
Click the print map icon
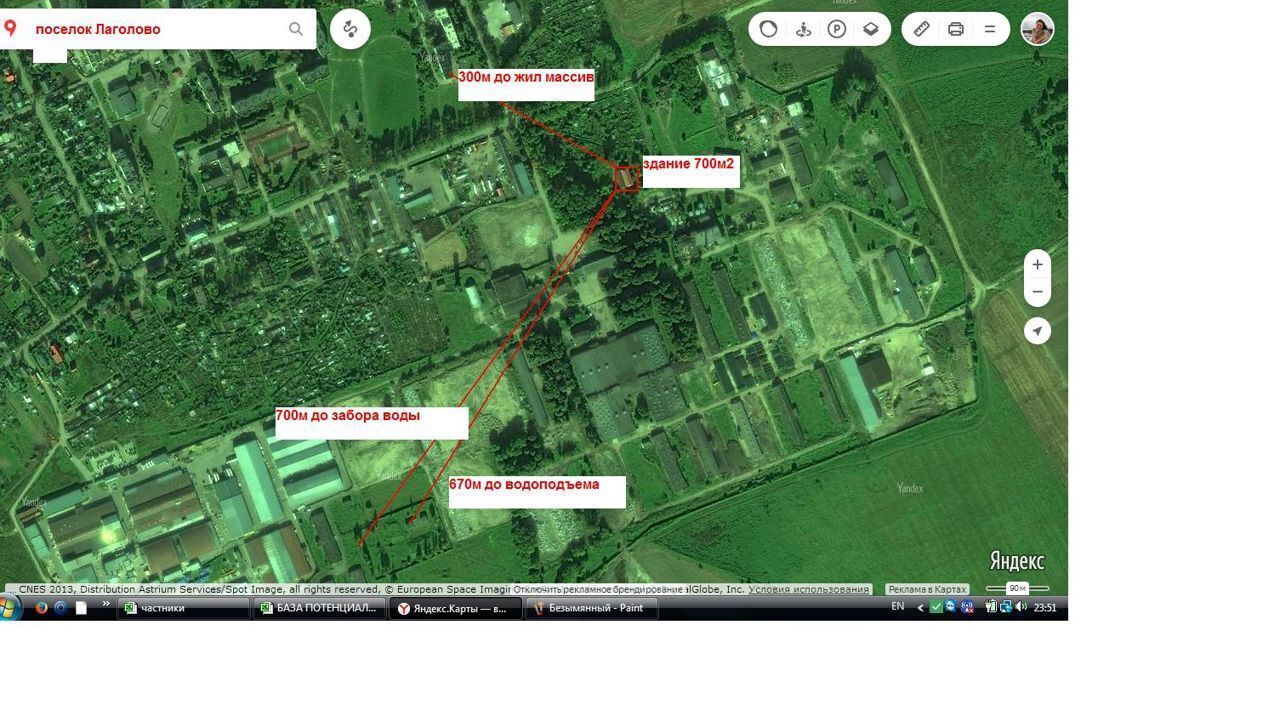point(956,29)
